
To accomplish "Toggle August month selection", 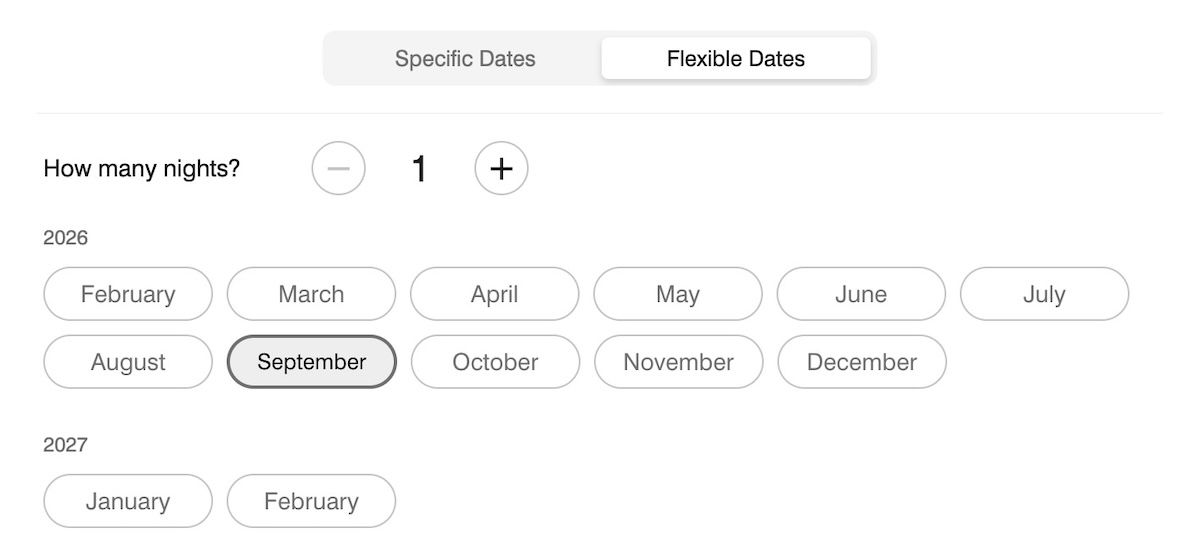I will click(128, 362).
